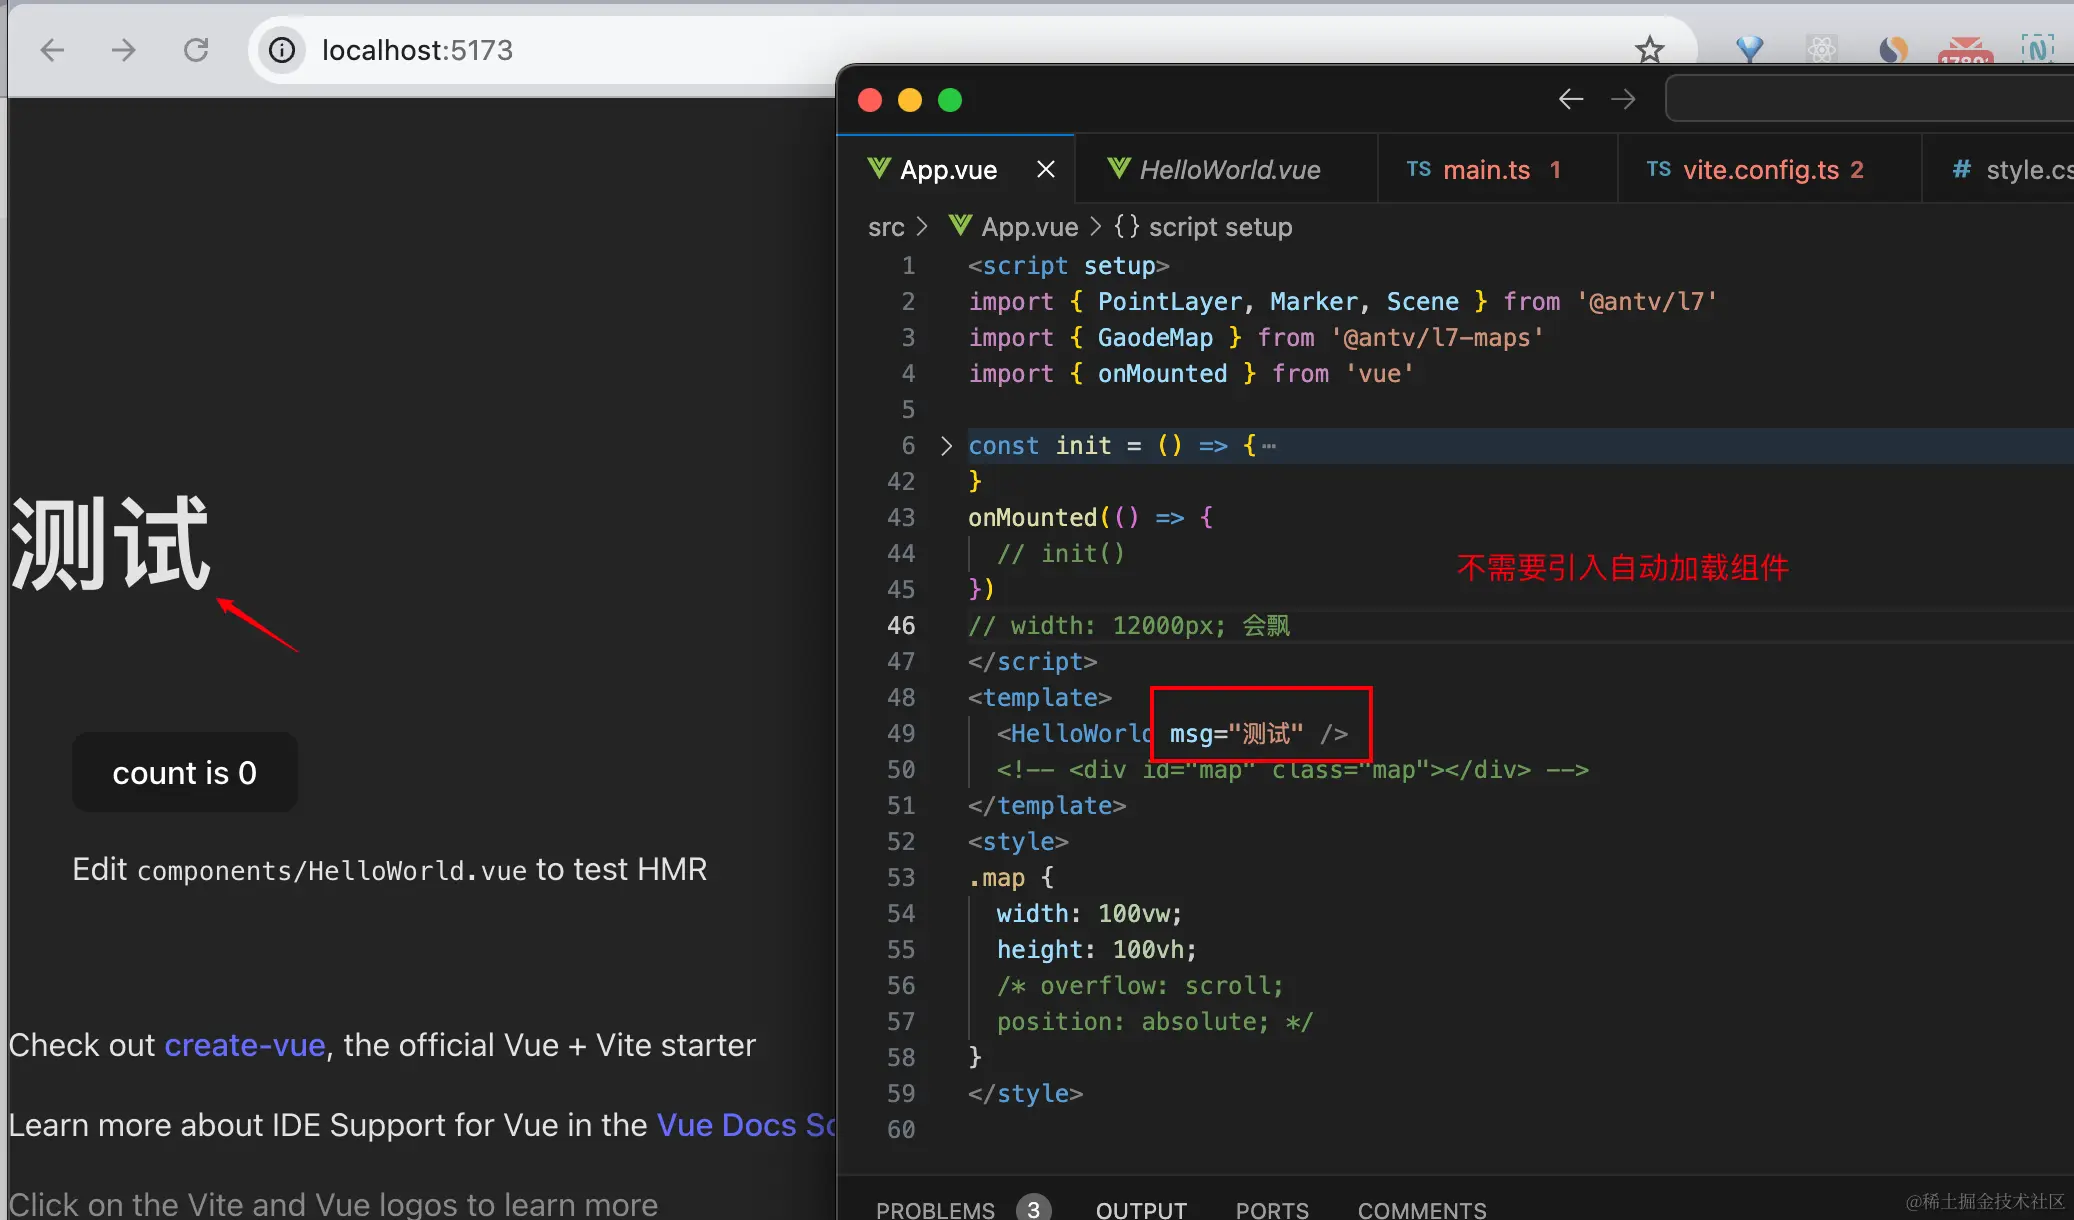Click the count is 0 button
The height and width of the screenshot is (1220, 2074).
click(x=184, y=772)
